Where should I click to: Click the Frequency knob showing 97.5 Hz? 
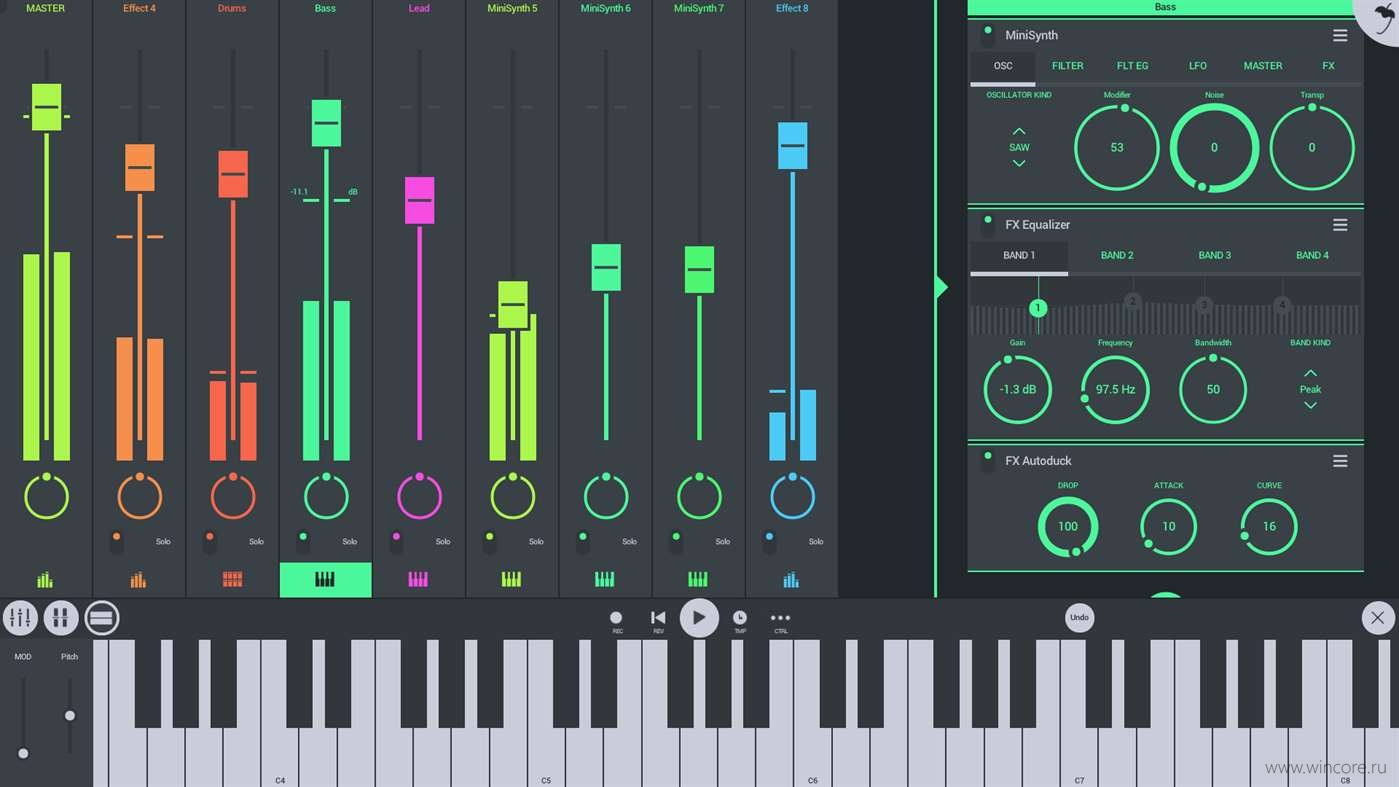click(x=1115, y=390)
